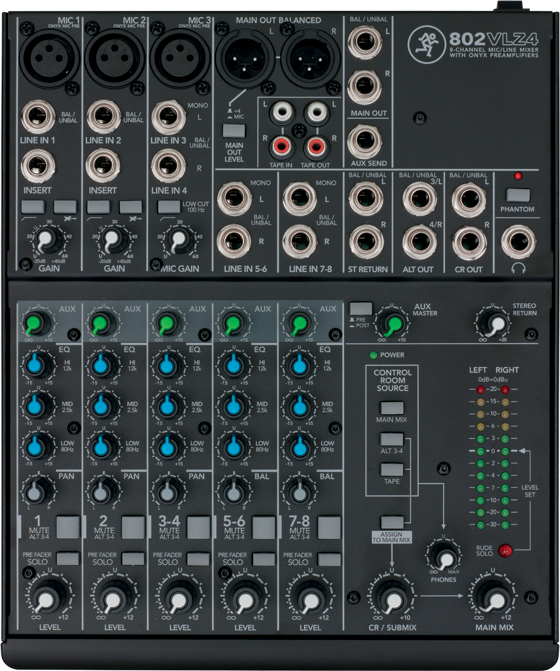The height and width of the screenshot is (671, 560).
Task: Click the headphone output jack
Action: point(518,242)
